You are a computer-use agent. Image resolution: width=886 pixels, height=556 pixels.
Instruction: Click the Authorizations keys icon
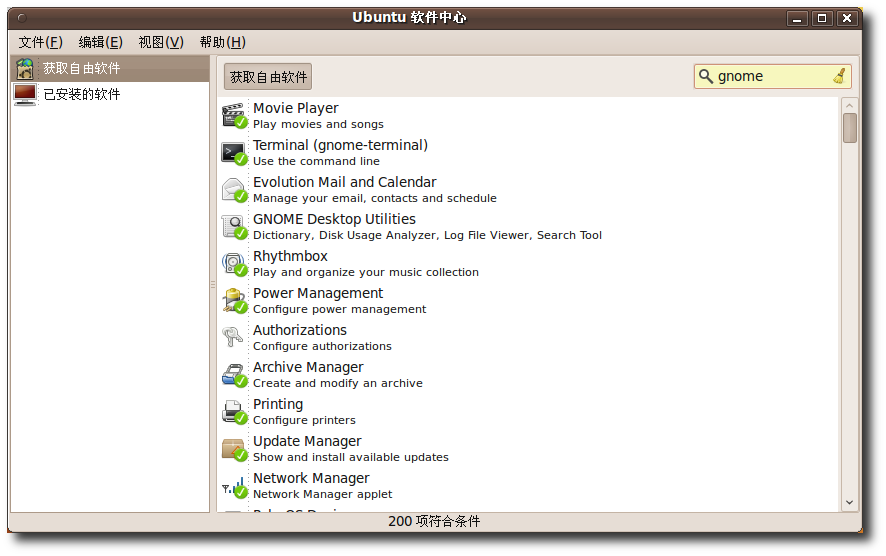click(232, 337)
